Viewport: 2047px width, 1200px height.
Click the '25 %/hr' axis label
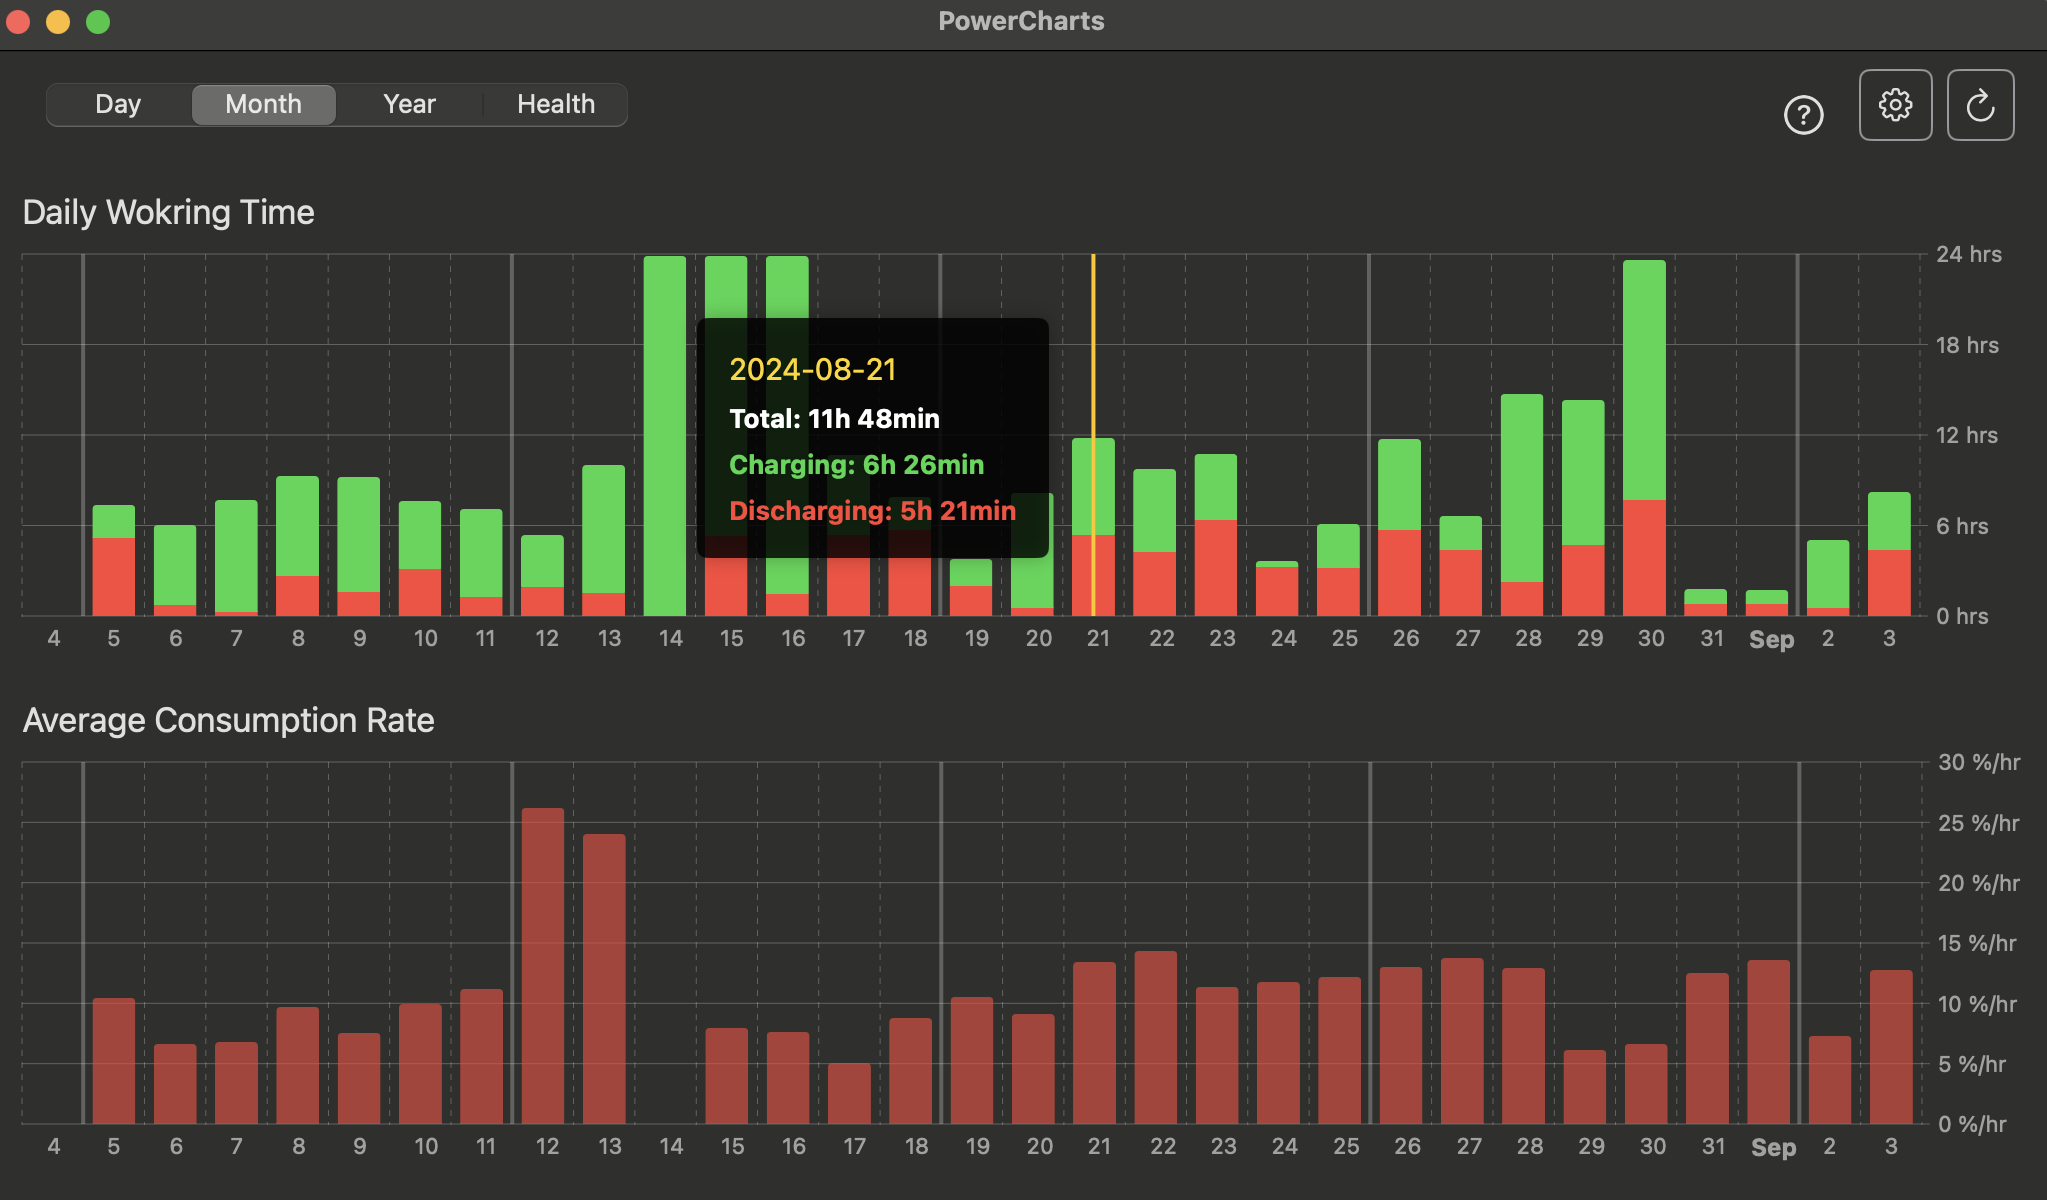[x=1978, y=823]
